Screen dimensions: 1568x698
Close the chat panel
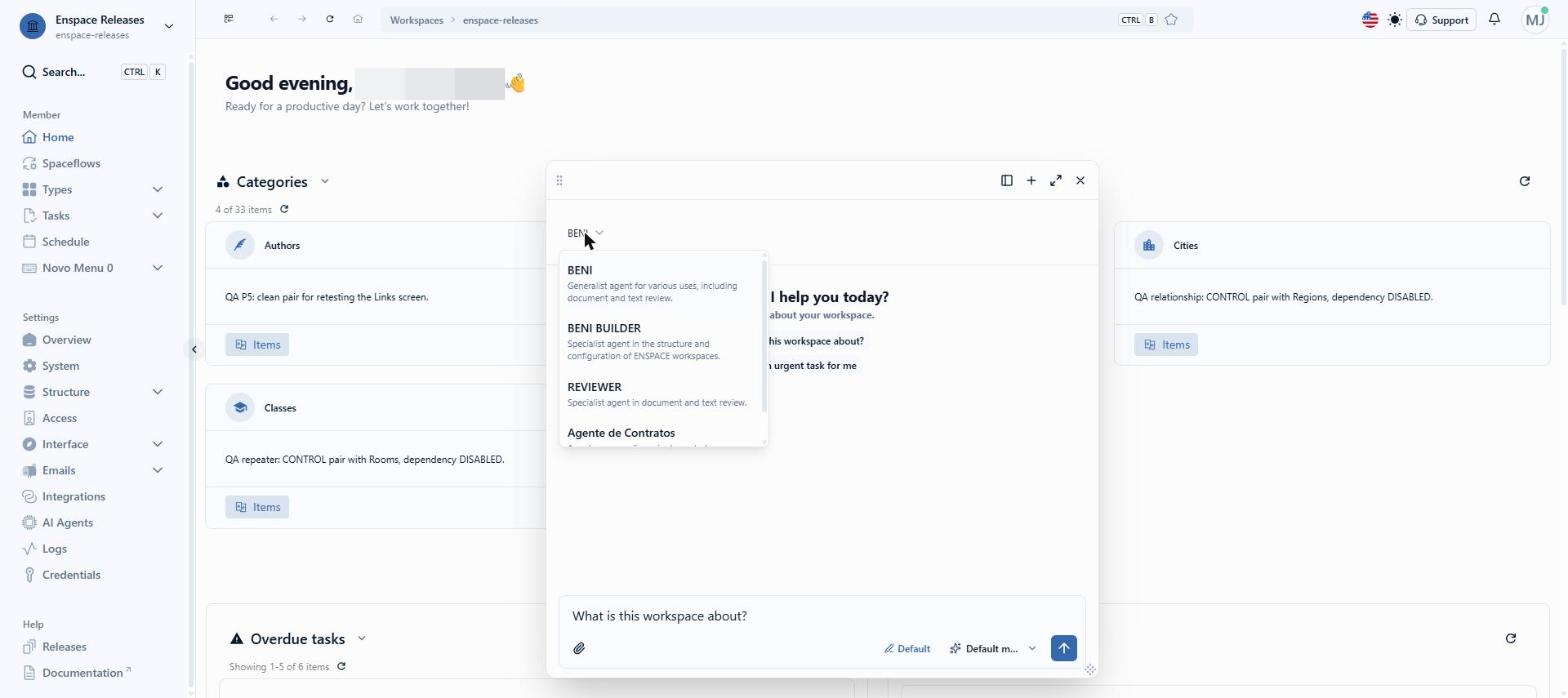click(1080, 180)
